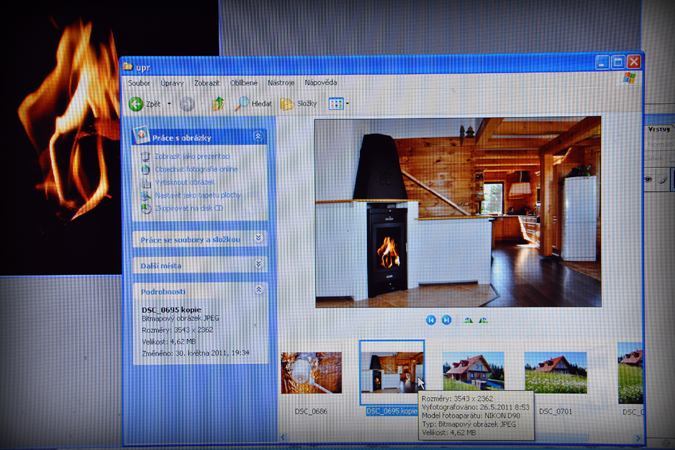
Task: Collapse the Práce s obrázky panel
Action: [258, 137]
